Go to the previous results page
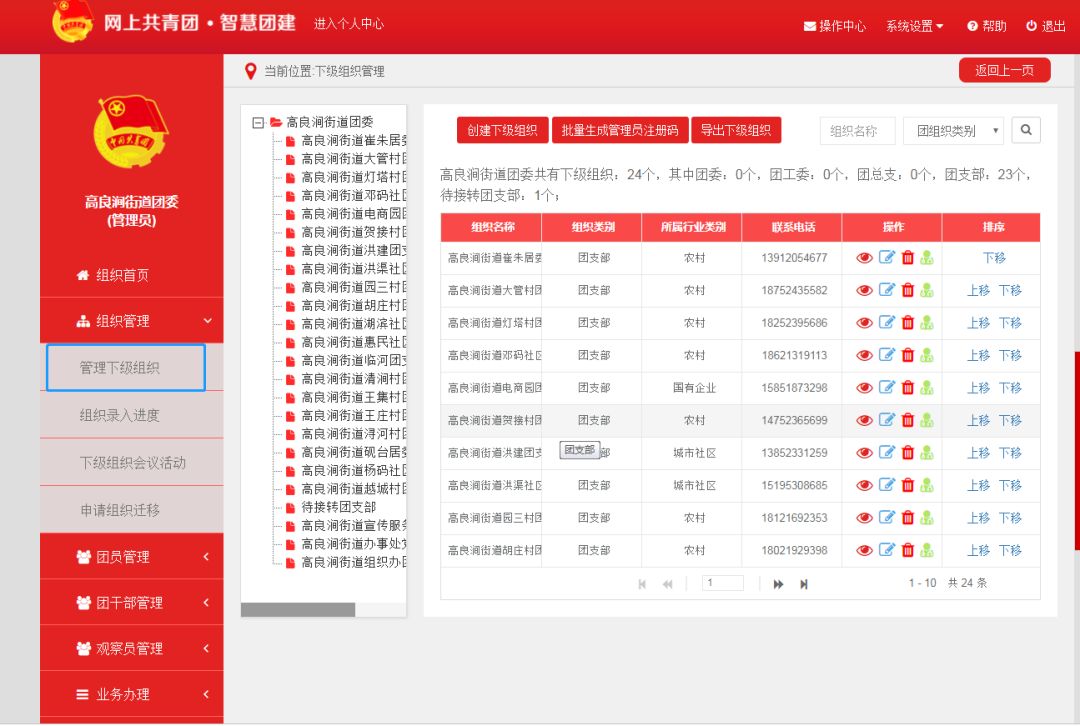 point(667,584)
